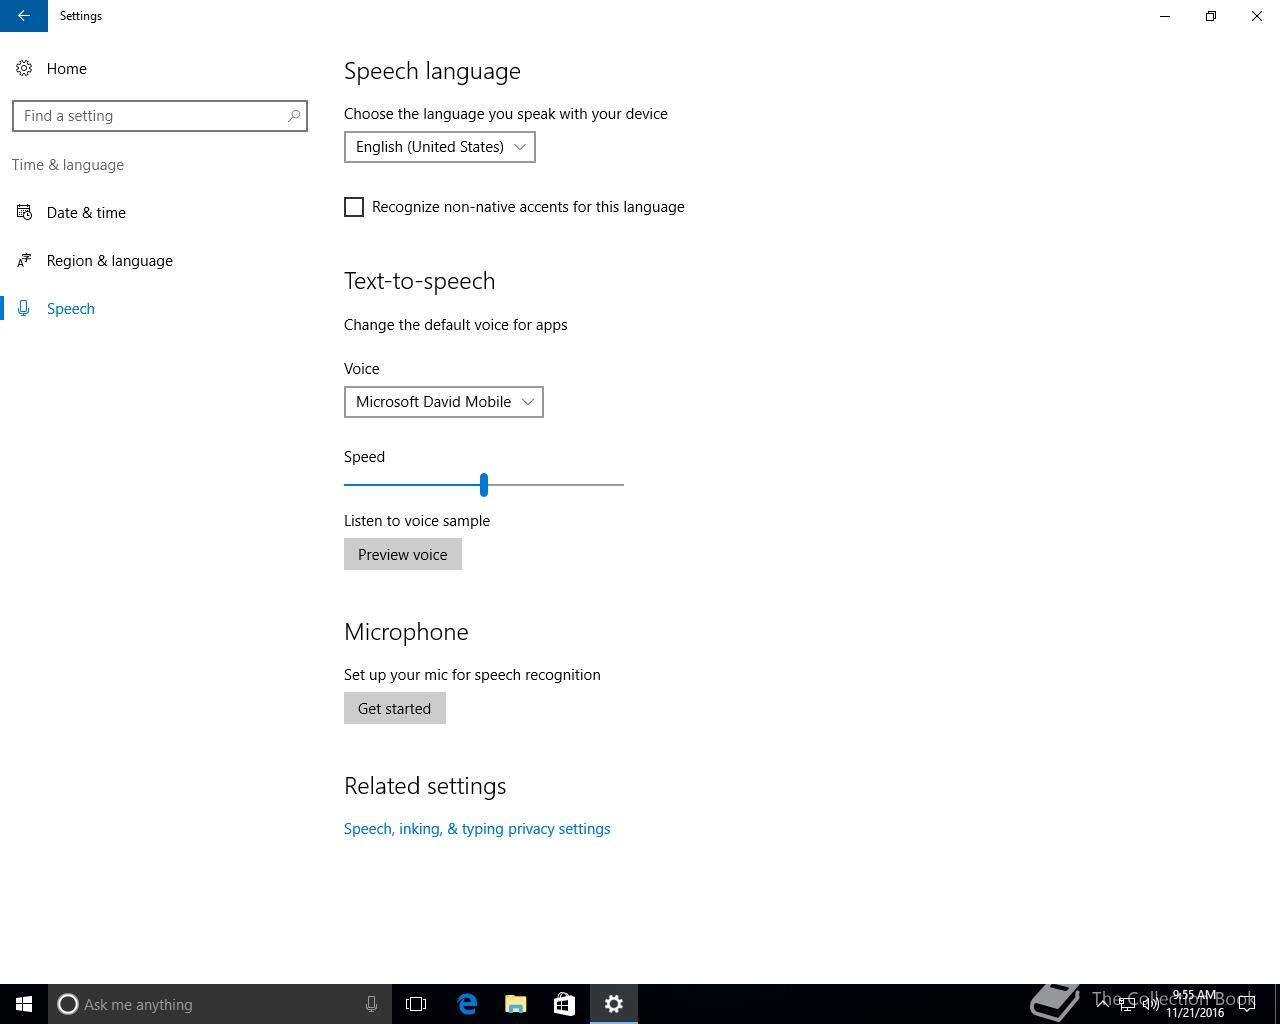
Task: Open File Explorer from the taskbar
Action: 516,1004
